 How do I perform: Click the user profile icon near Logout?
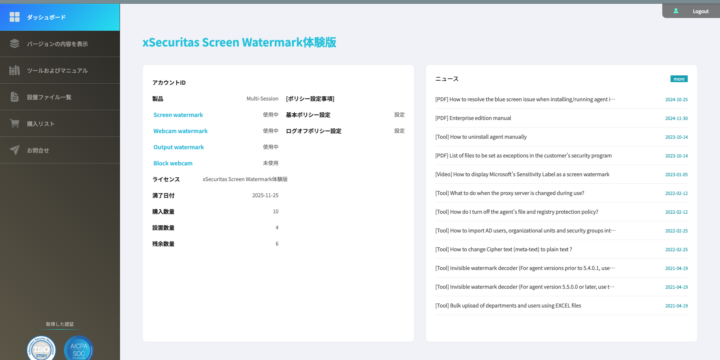tap(675, 11)
